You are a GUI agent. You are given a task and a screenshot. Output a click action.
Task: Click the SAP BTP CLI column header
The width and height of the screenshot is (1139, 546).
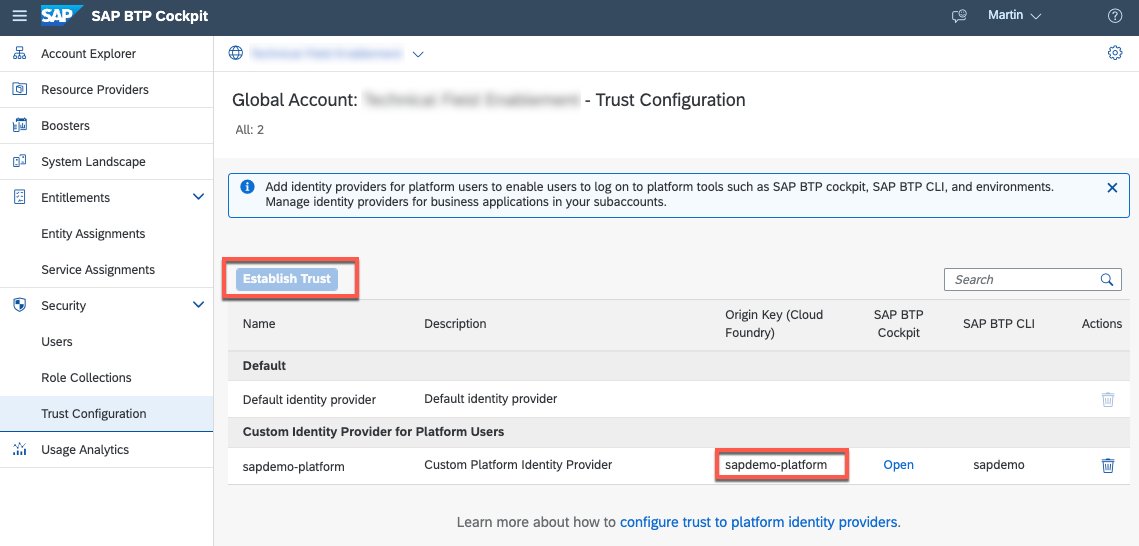coord(999,324)
